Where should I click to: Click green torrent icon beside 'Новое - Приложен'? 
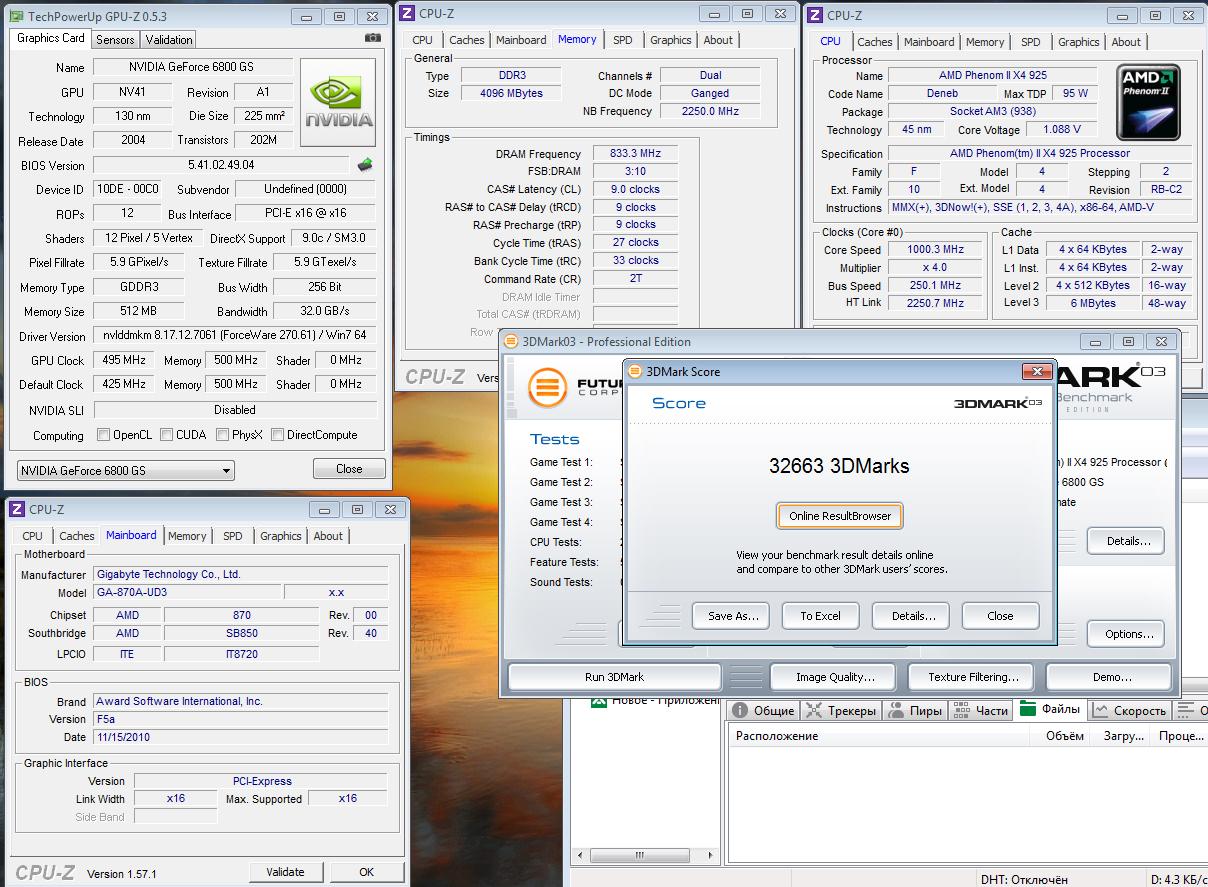click(598, 701)
